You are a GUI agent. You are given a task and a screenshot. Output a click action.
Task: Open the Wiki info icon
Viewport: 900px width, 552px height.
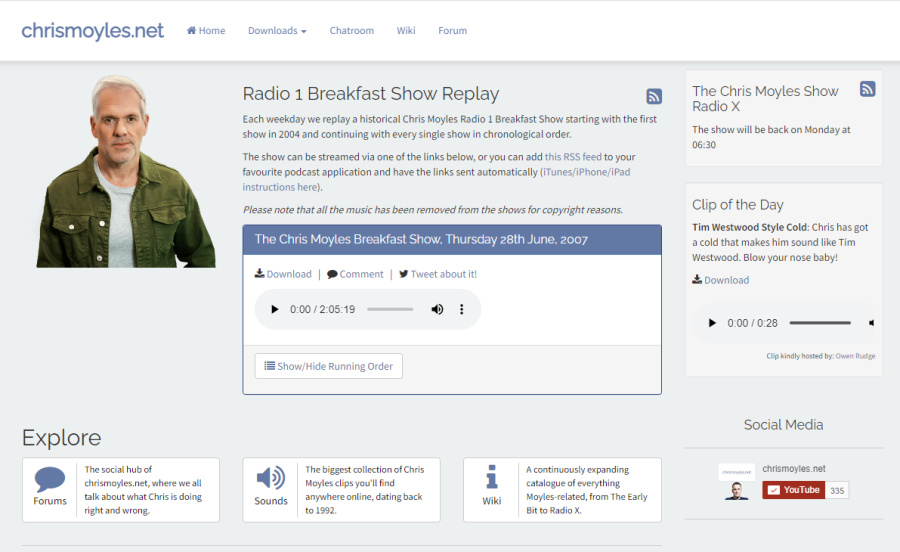(491, 477)
